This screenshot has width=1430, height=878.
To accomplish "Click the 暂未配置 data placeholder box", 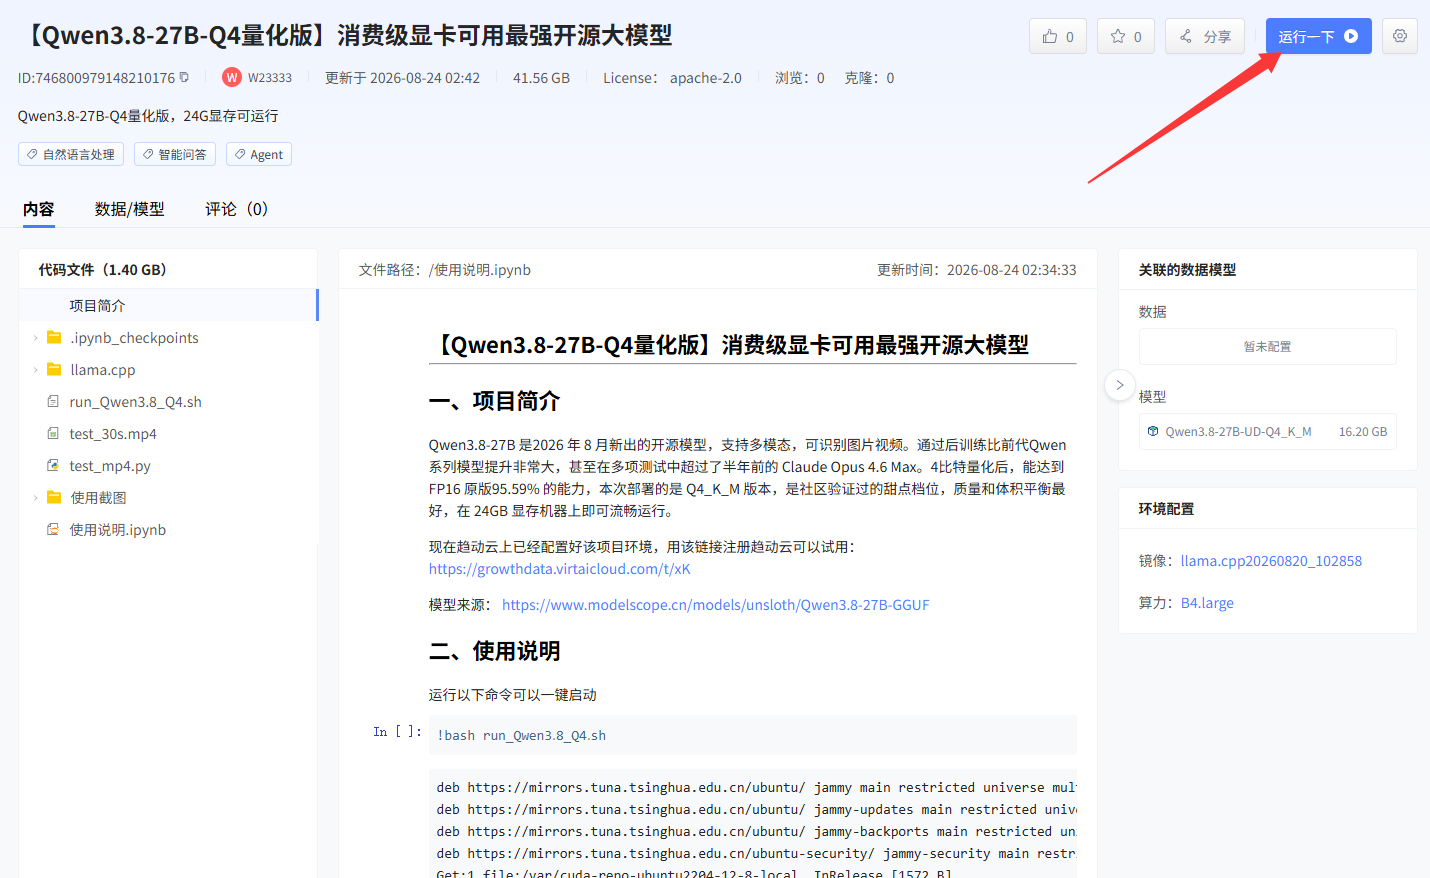I will [x=1268, y=346].
